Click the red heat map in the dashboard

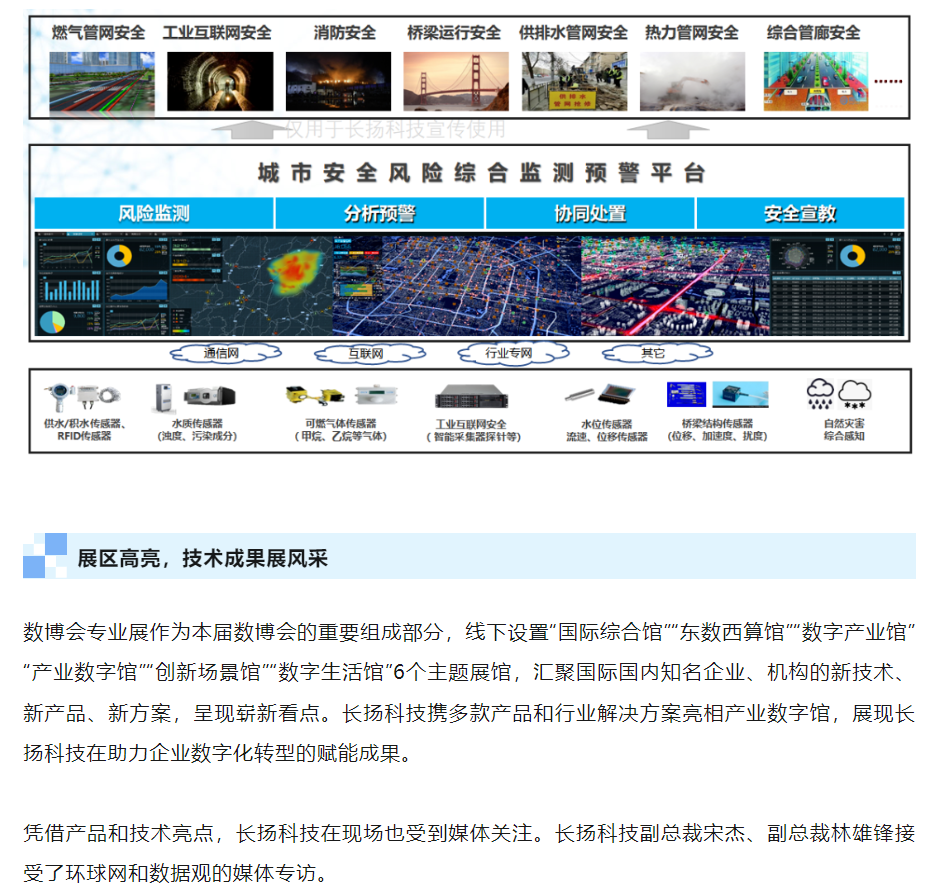(x=295, y=271)
